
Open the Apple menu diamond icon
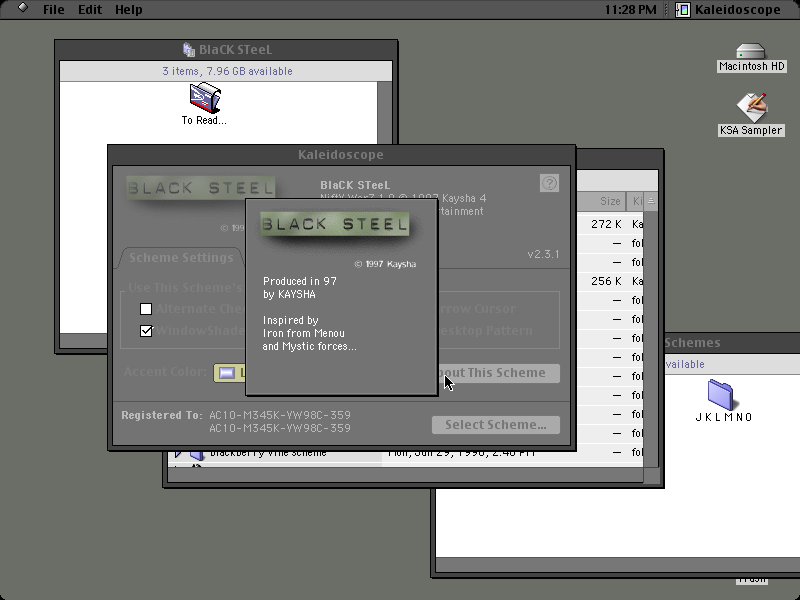coord(23,8)
